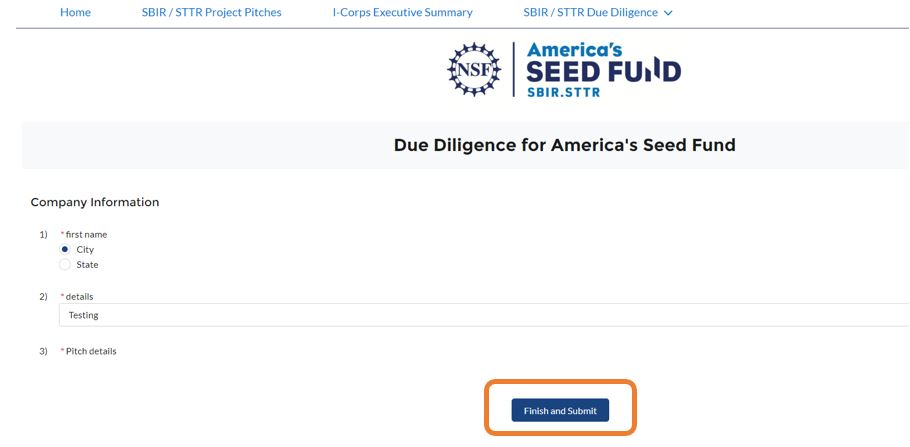Select the State radio button
910x447 pixels.
coord(65,265)
